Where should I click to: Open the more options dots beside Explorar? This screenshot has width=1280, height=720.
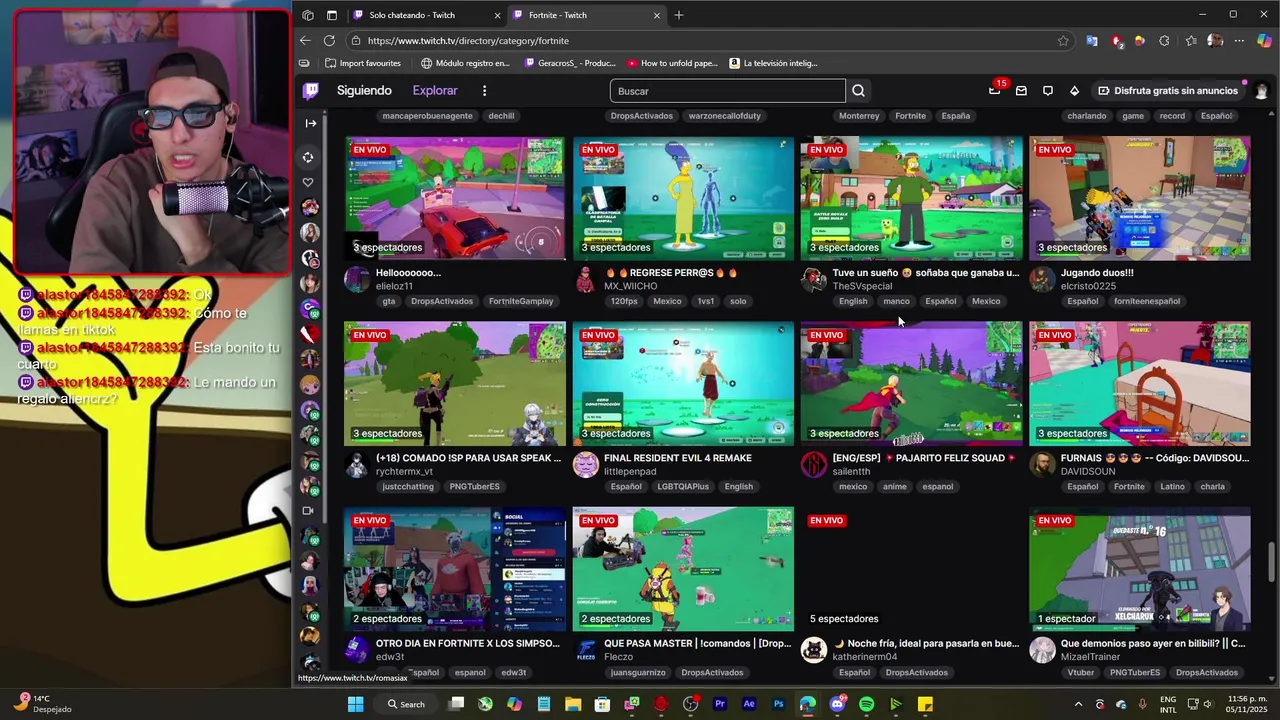click(x=484, y=91)
